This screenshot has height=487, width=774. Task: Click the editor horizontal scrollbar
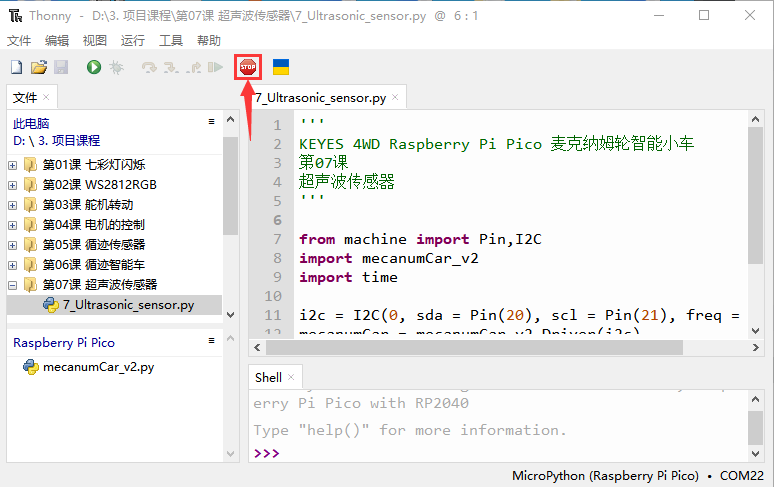point(474,347)
